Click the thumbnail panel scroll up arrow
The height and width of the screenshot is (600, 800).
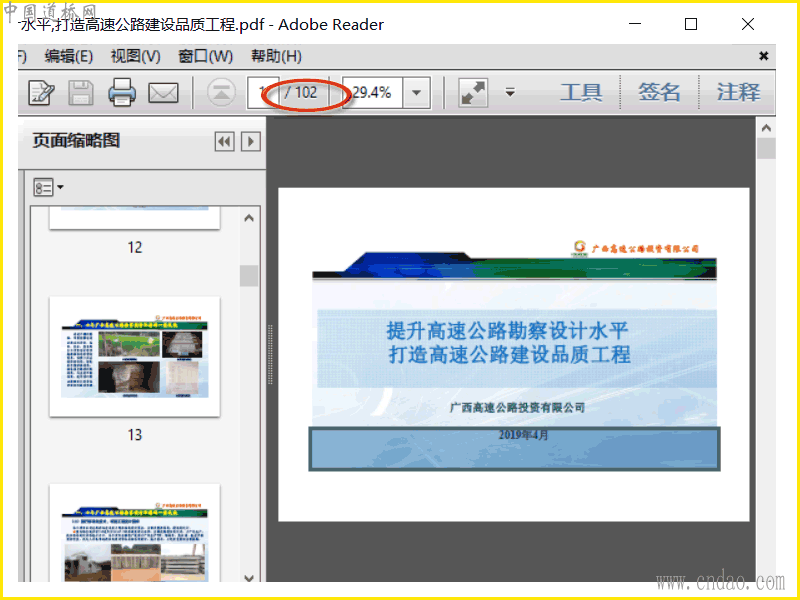pos(249,218)
